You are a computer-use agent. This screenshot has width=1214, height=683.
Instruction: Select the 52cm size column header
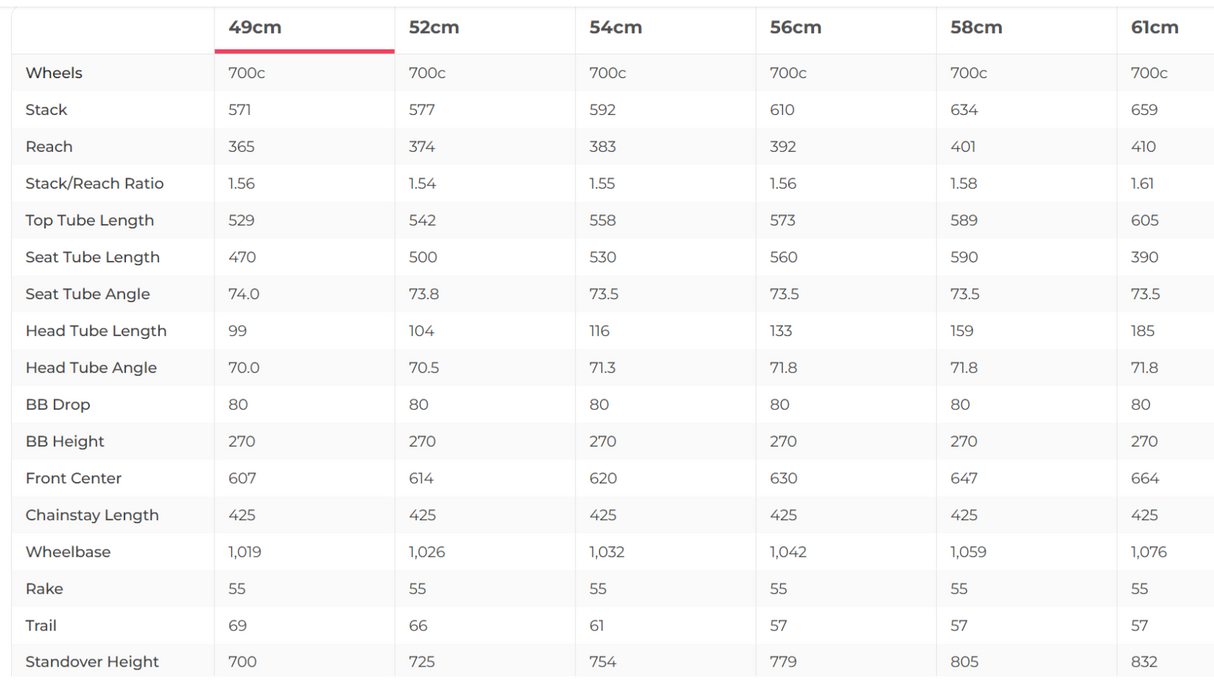[x=434, y=28]
